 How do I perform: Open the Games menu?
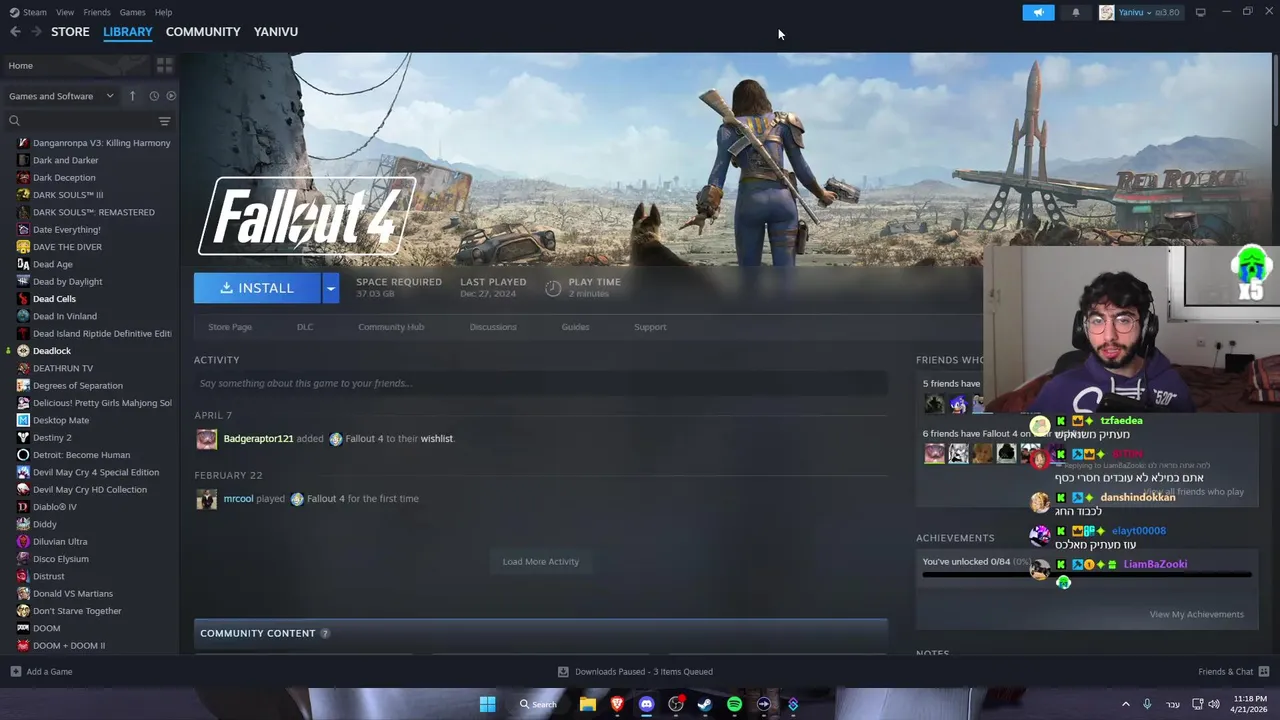pos(132,12)
